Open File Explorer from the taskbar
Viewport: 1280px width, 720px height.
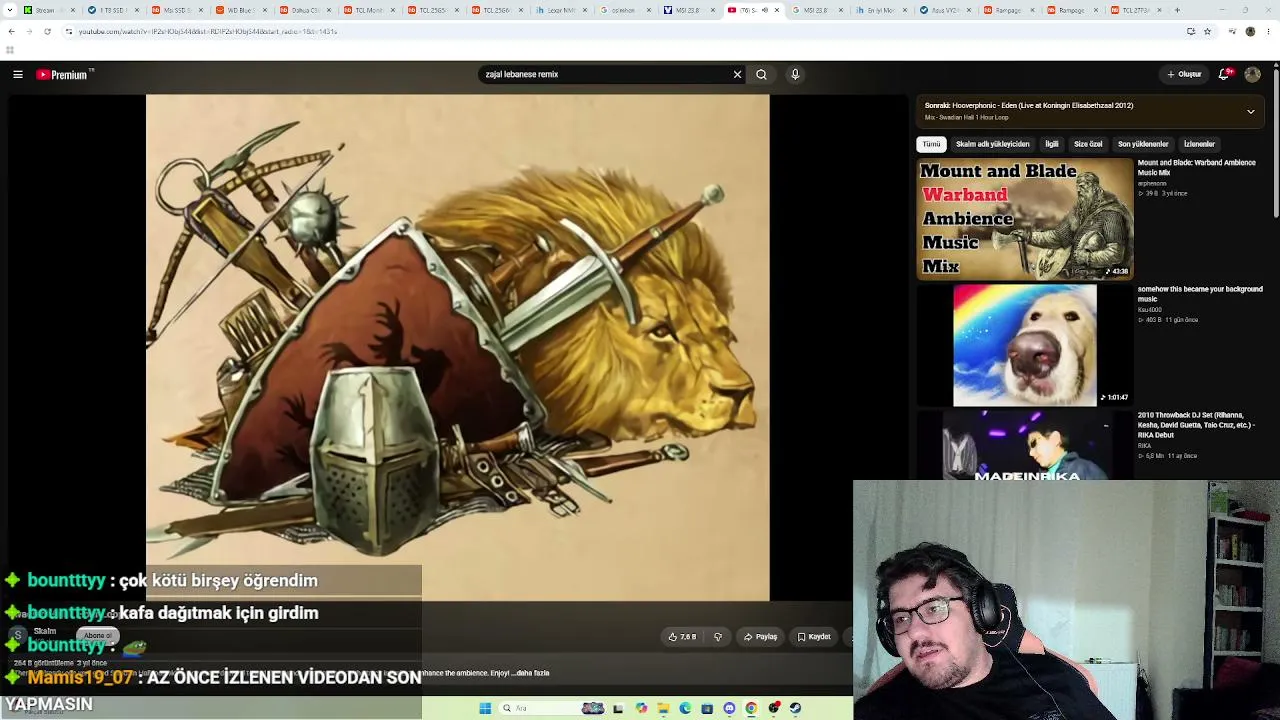663,708
